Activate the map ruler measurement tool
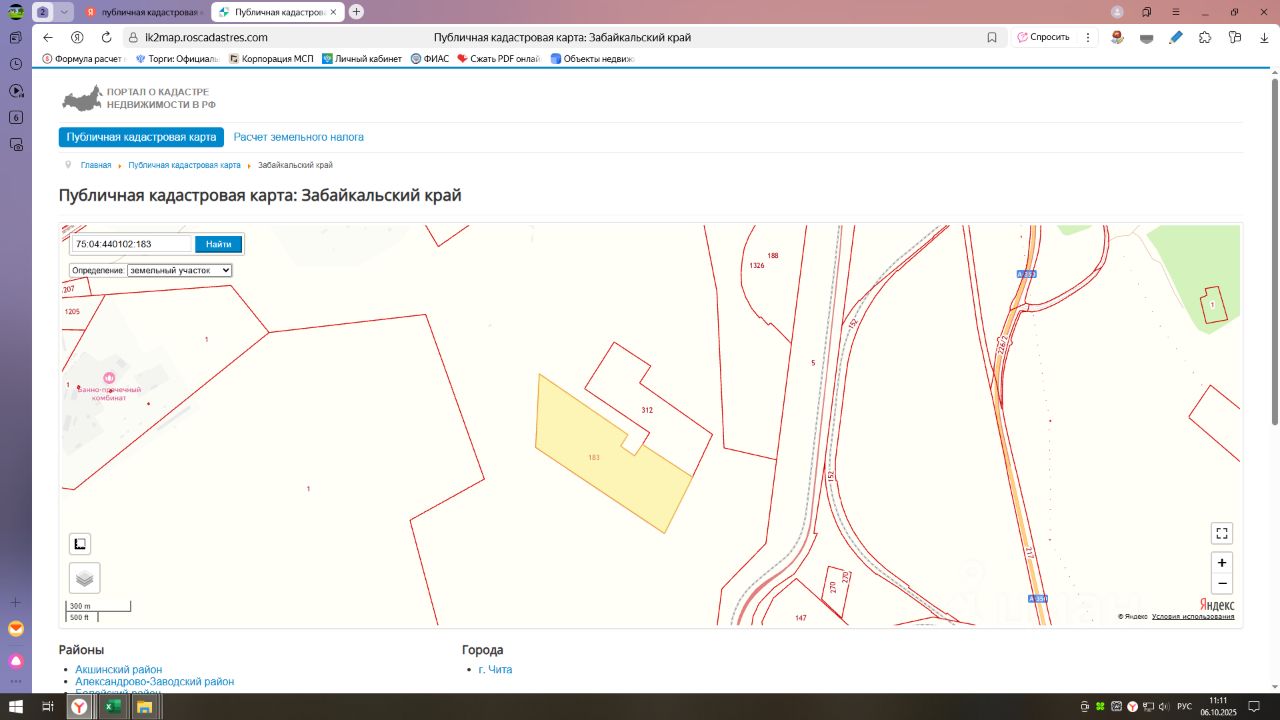 [x=80, y=544]
